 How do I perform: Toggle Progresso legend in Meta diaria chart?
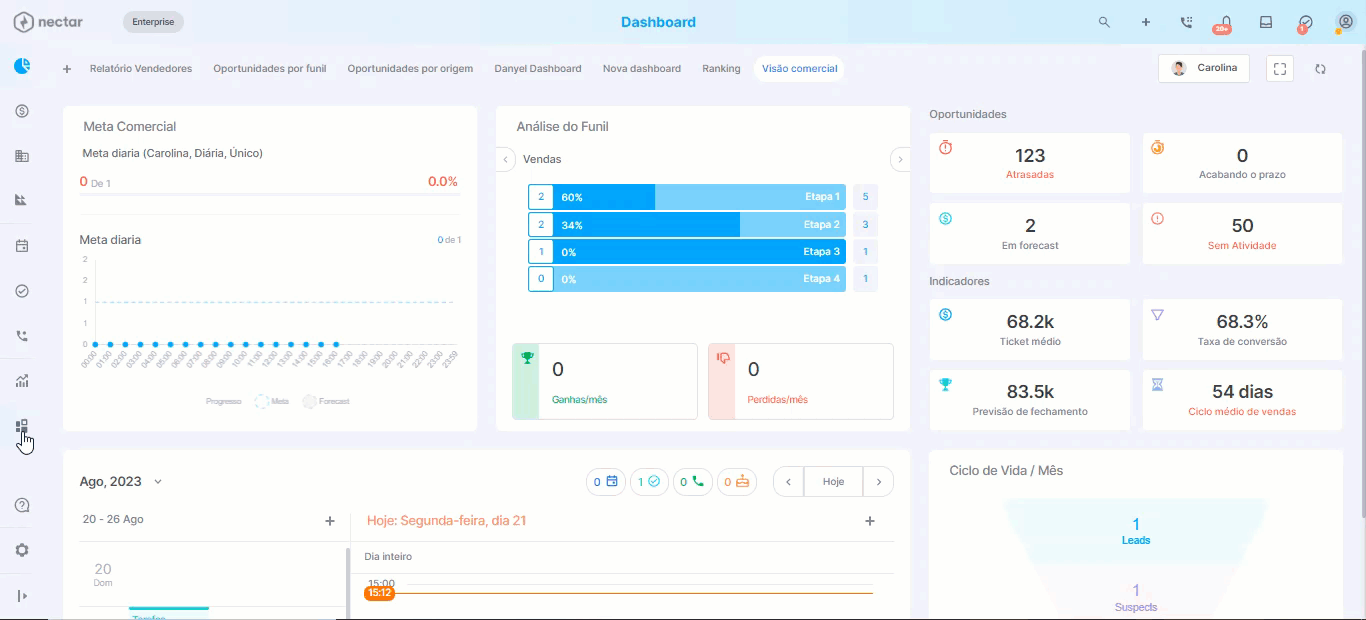pos(224,401)
